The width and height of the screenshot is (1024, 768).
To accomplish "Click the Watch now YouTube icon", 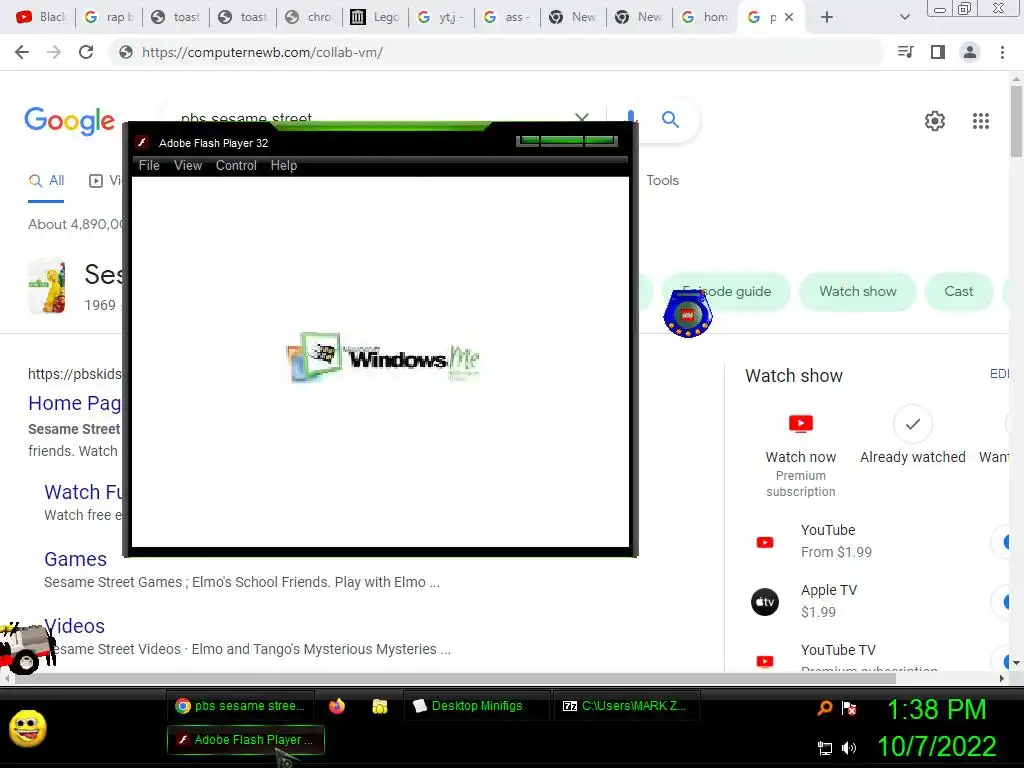I will [801, 424].
